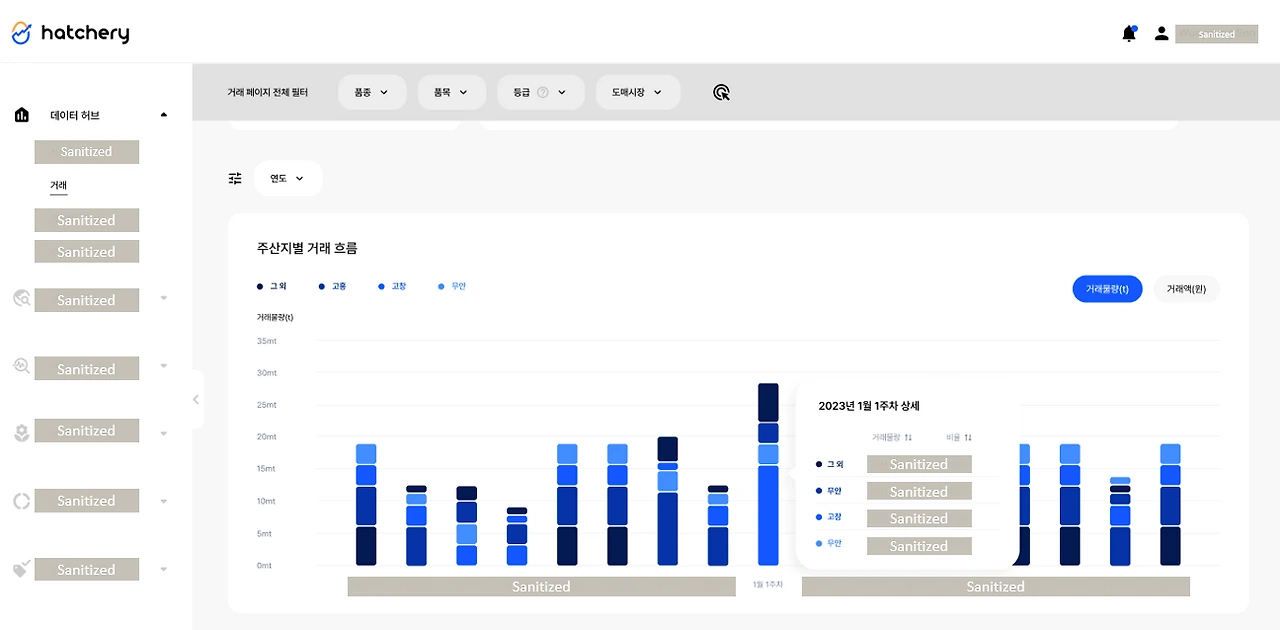Open the 등급 filter dropdown
Screen dimensions: 1280x630
tap(540, 92)
